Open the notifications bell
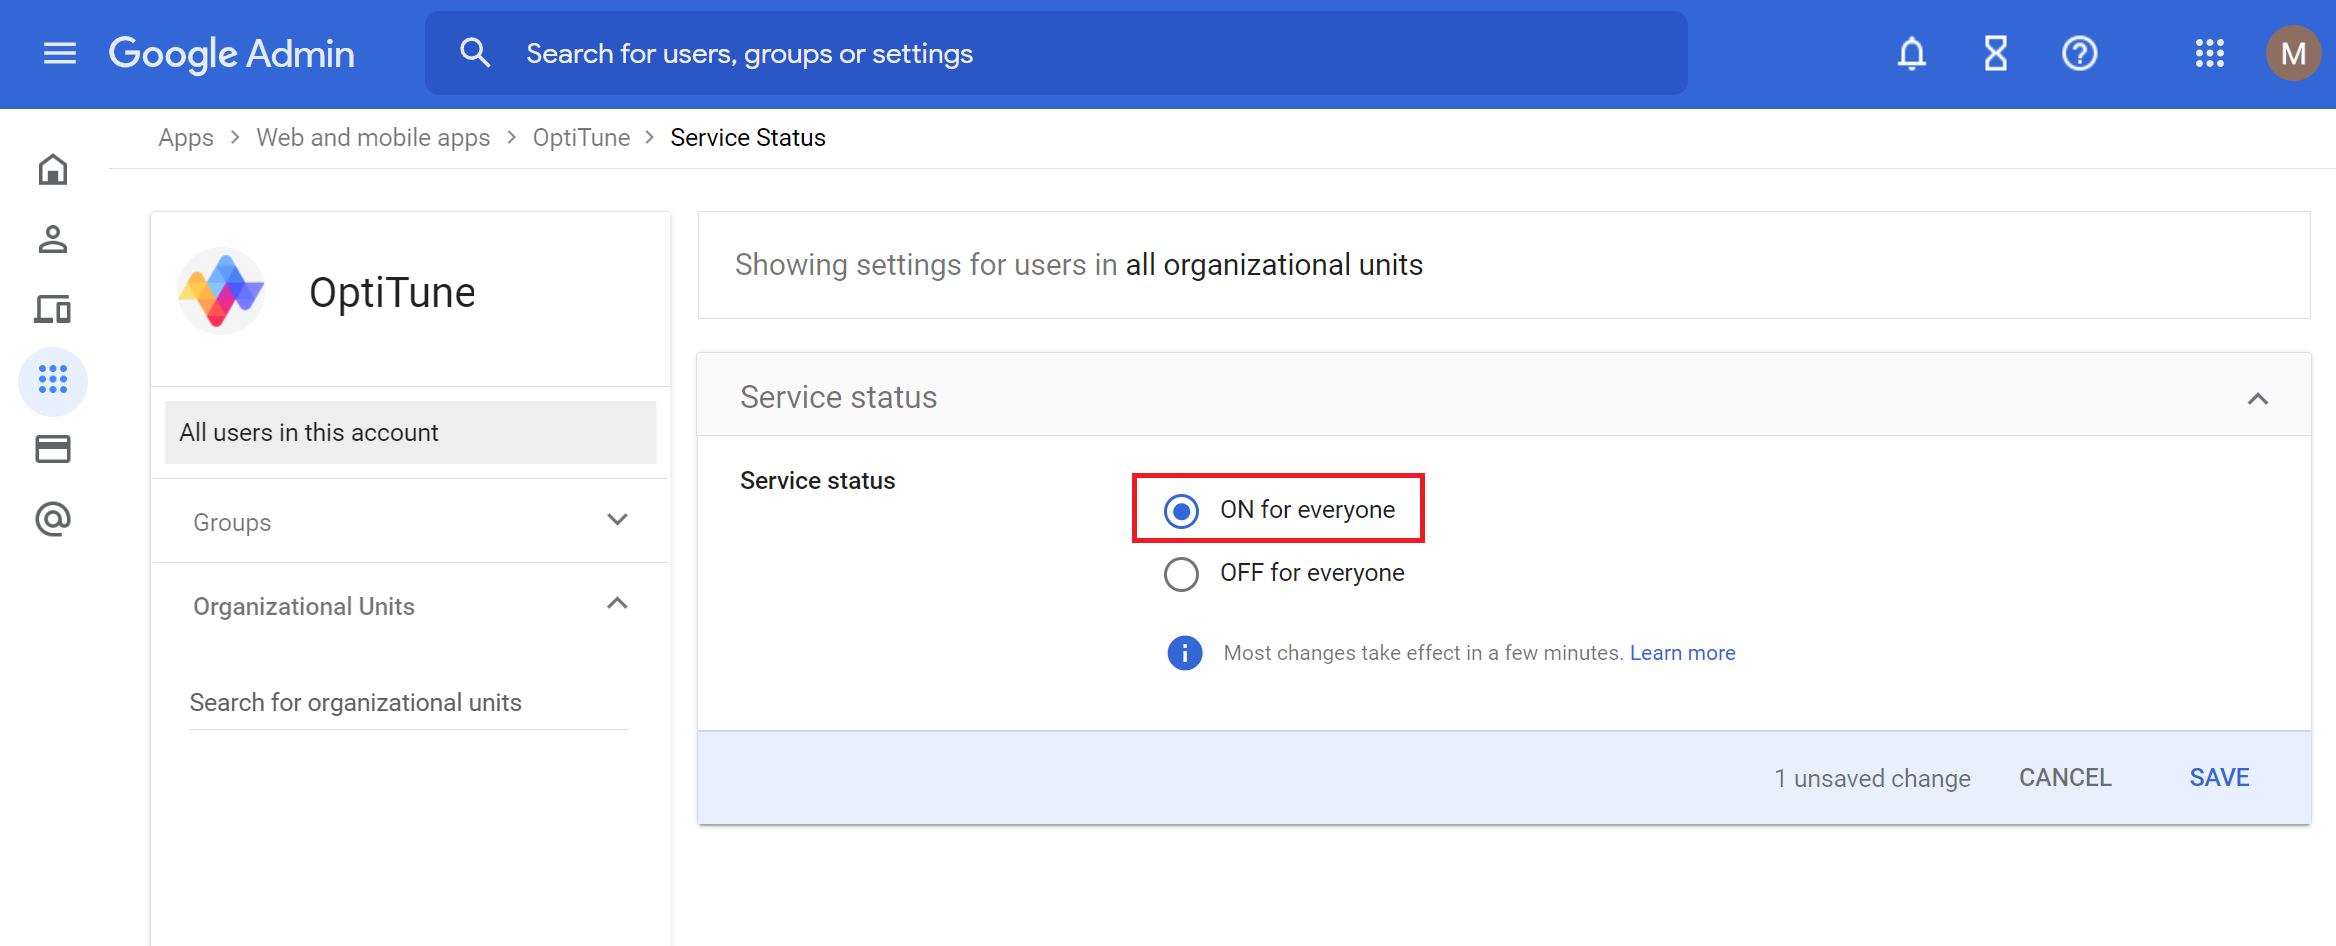This screenshot has width=2336, height=946. pyautogui.click(x=1911, y=53)
